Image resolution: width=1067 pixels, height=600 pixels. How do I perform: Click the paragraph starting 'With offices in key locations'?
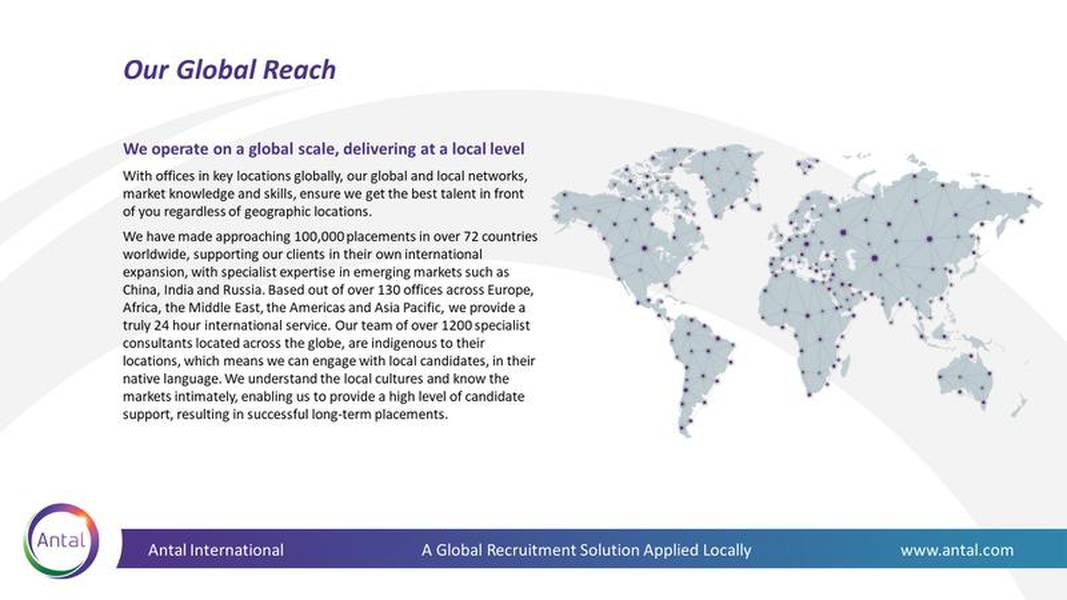point(325,194)
